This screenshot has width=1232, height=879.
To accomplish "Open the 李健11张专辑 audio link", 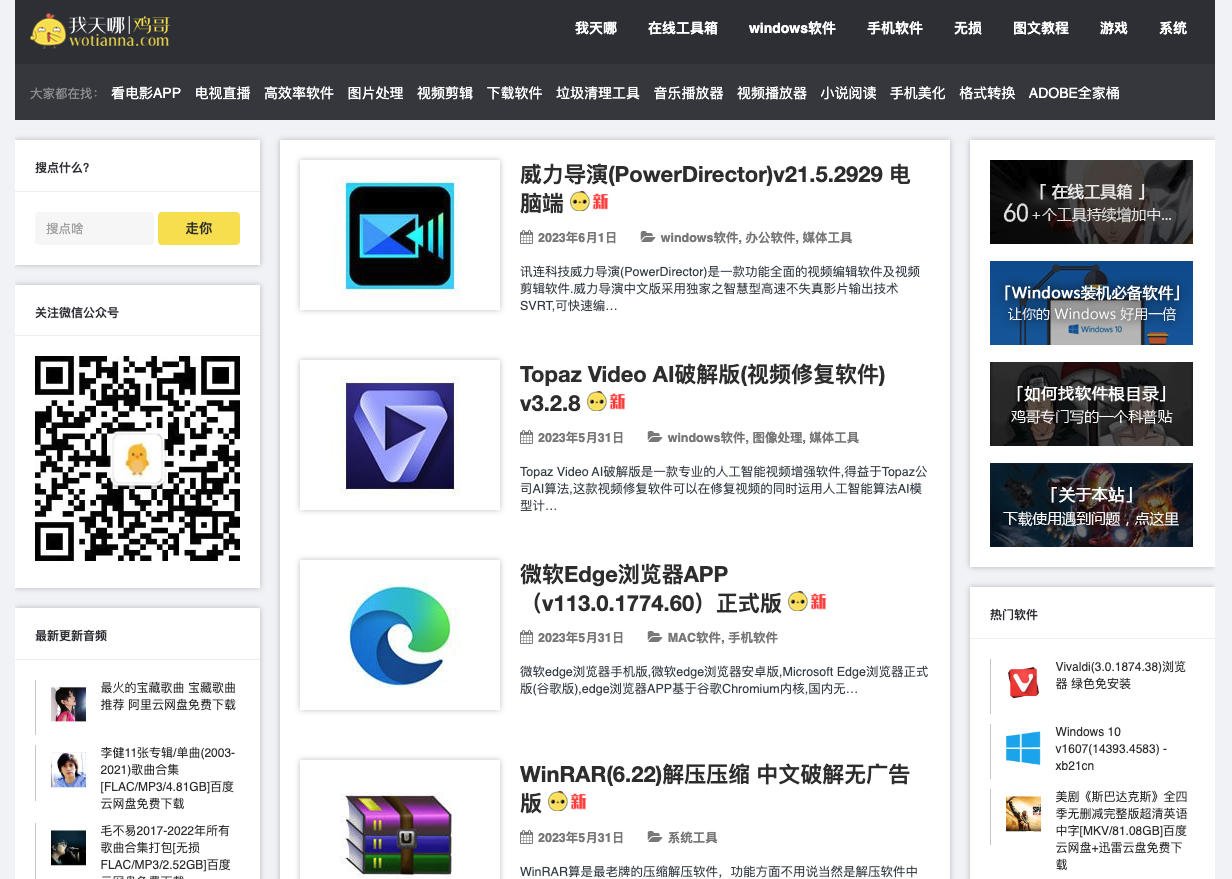I will point(168,778).
